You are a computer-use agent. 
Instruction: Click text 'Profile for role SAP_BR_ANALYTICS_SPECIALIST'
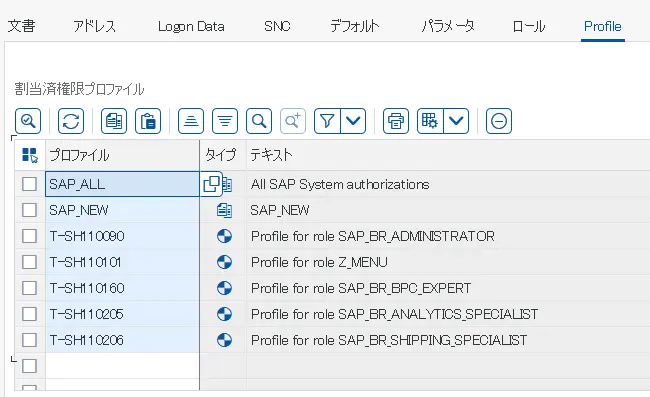pos(394,314)
